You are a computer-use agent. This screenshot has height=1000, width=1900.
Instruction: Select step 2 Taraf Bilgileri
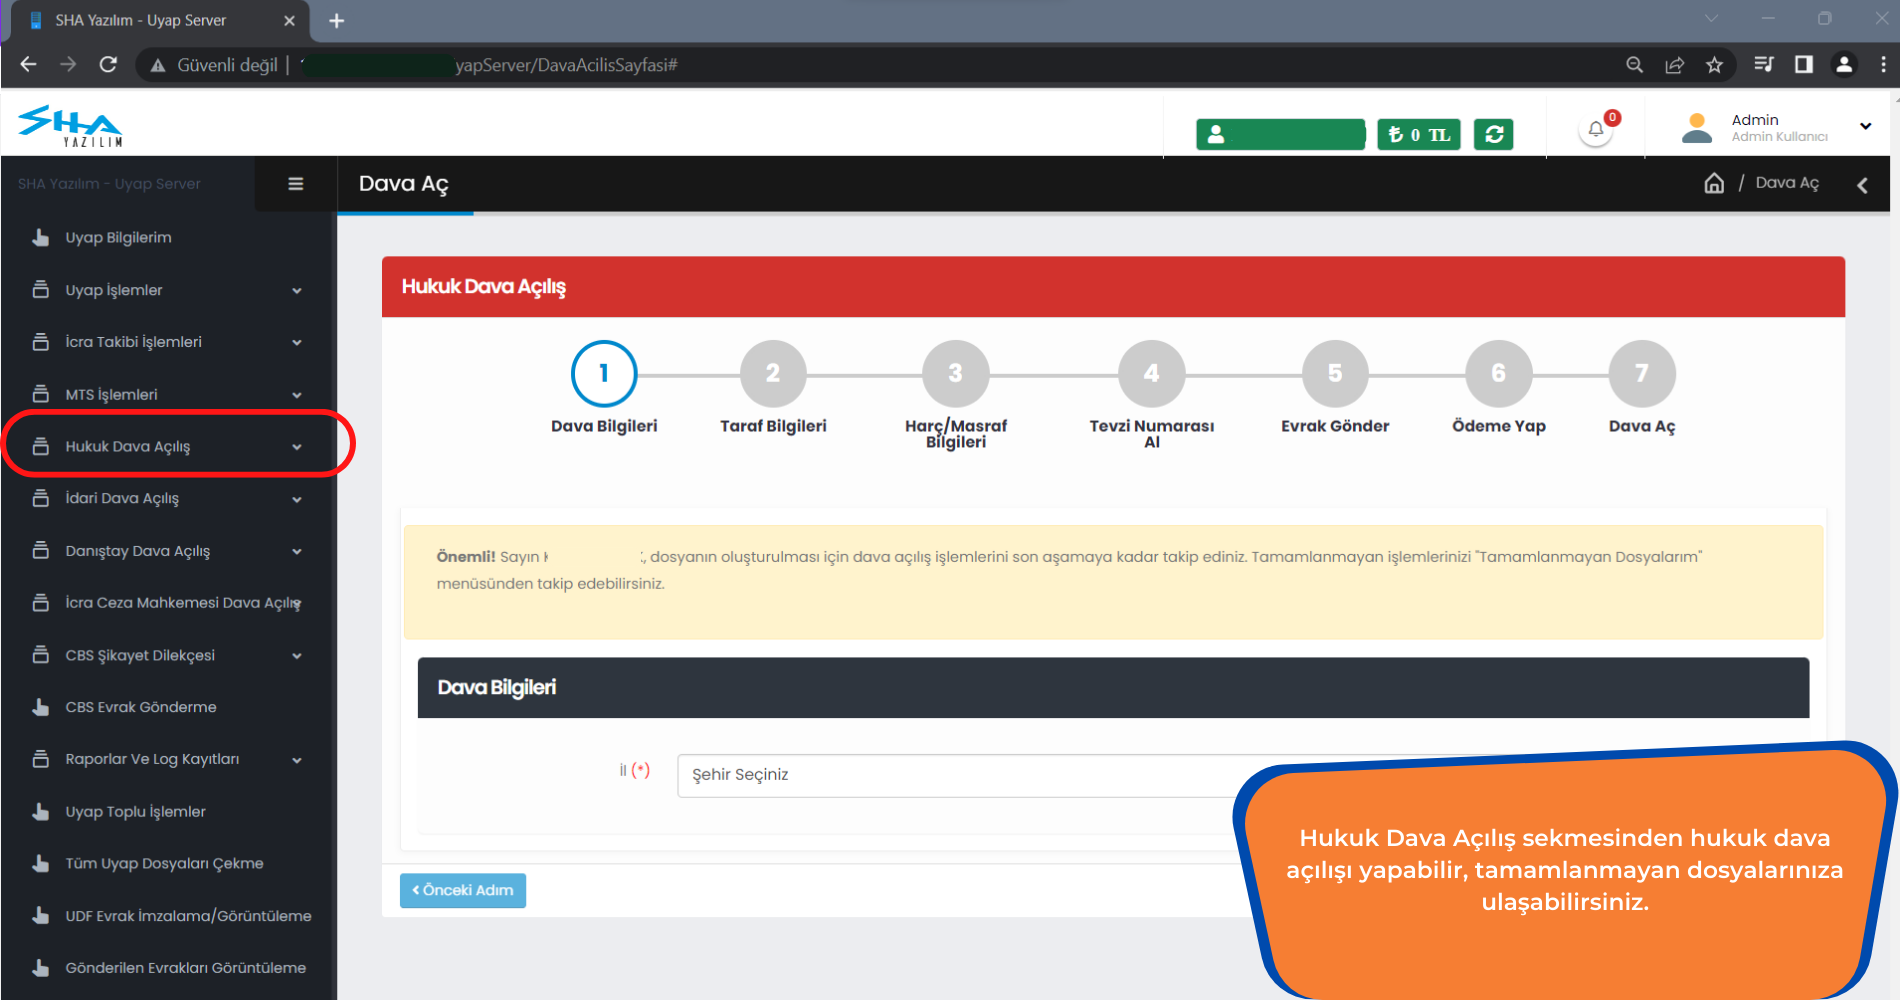[x=773, y=374]
